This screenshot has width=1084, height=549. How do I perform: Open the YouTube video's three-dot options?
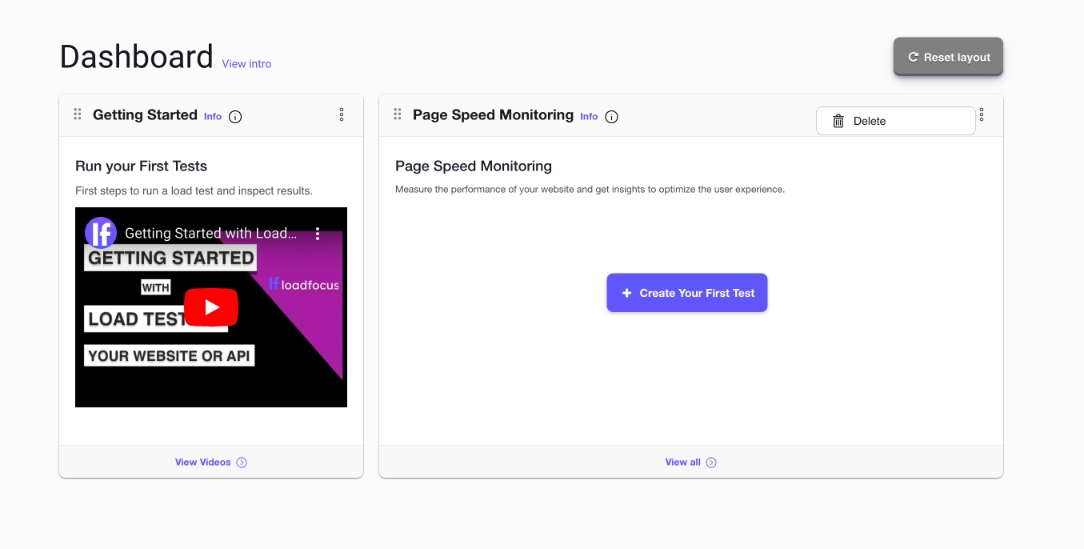(x=318, y=233)
